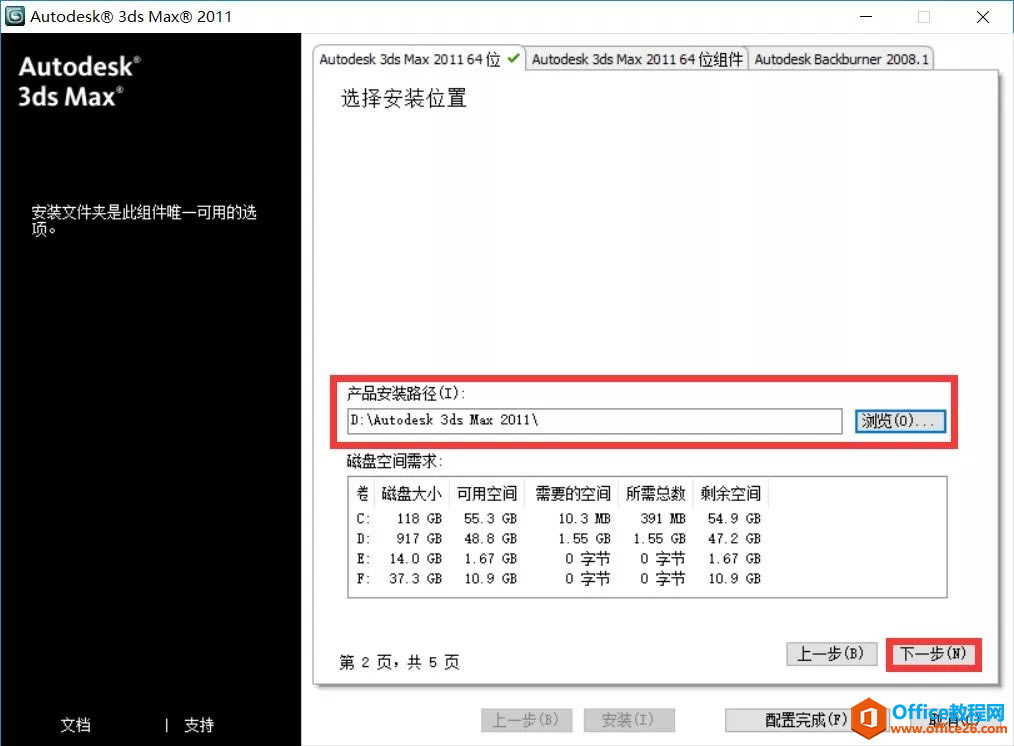
Task: Click the 需要的空间 column header
Action: tap(572, 494)
